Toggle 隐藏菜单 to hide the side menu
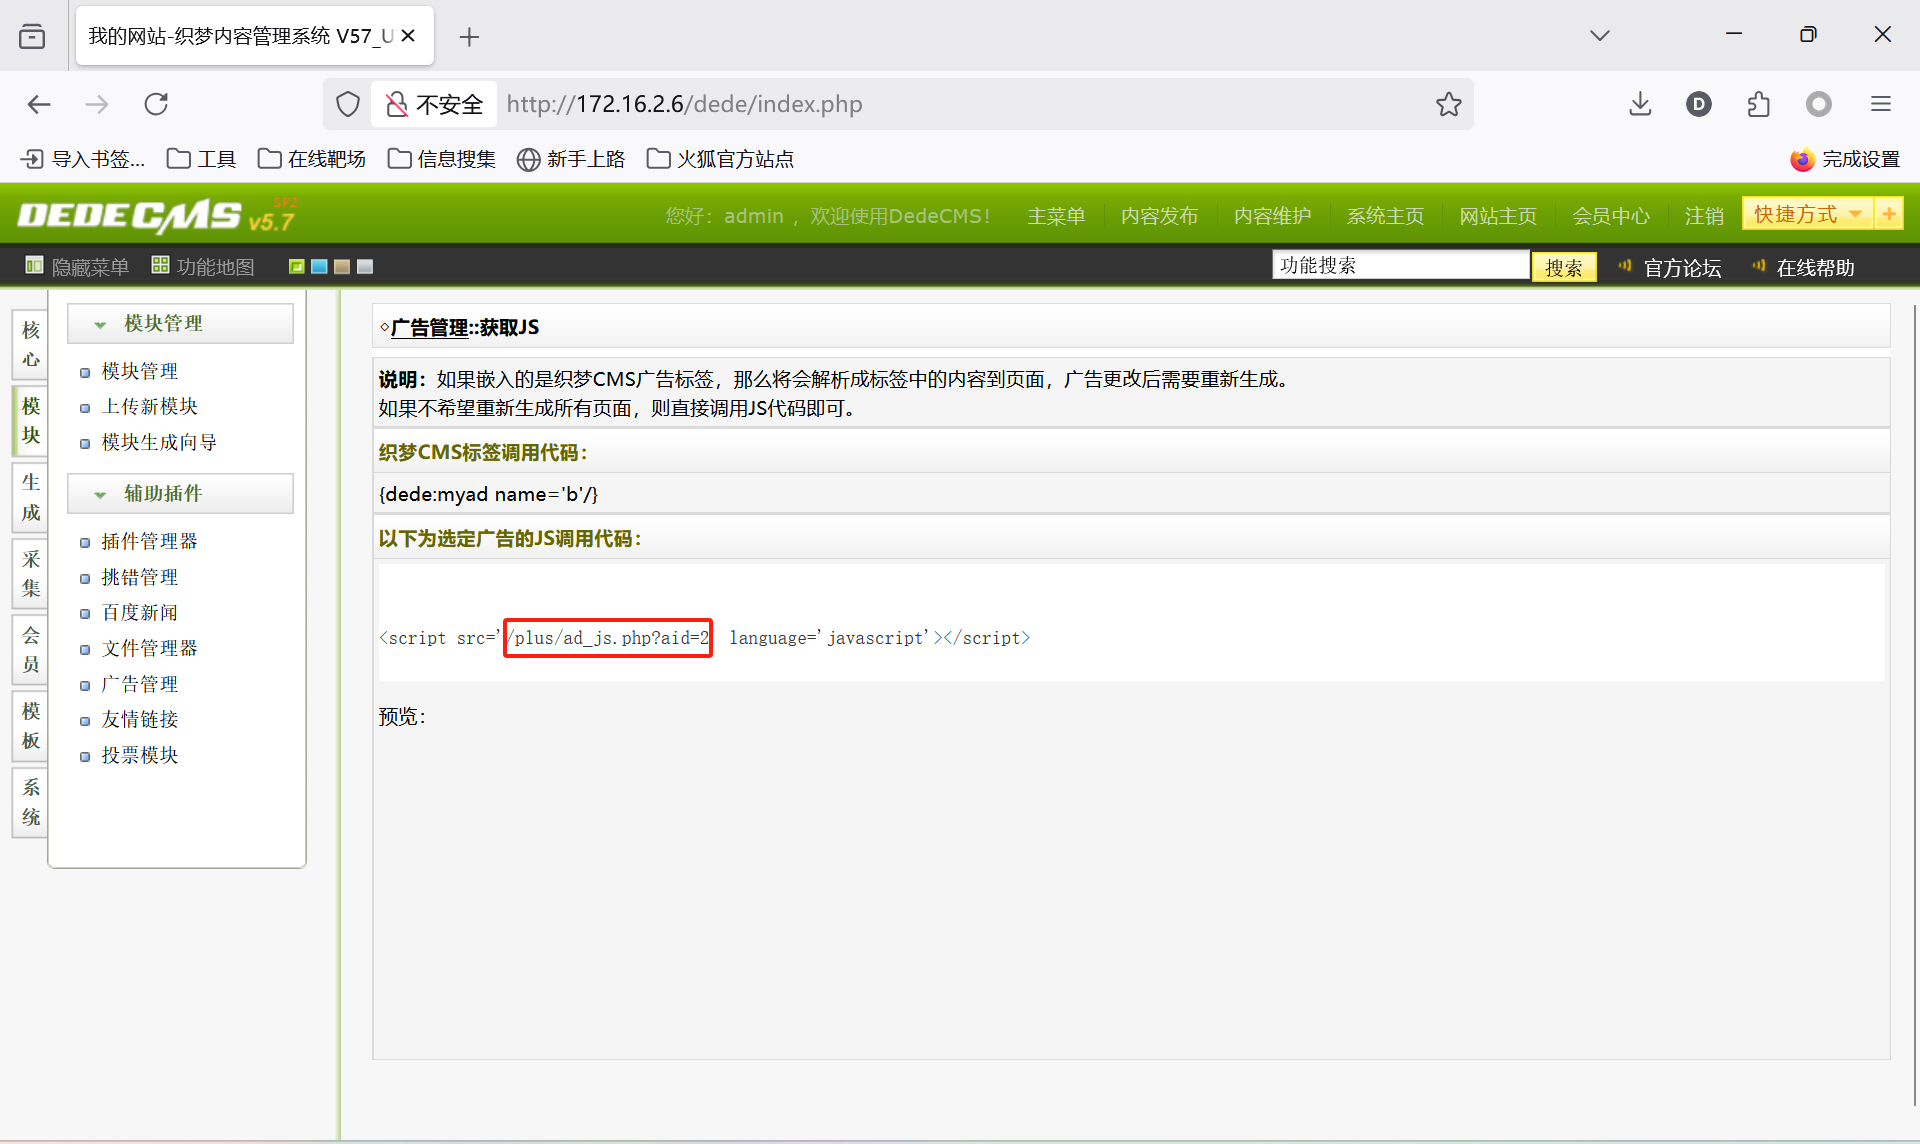Viewport: 1920px width, 1144px height. pyautogui.click(x=77, y=267)
